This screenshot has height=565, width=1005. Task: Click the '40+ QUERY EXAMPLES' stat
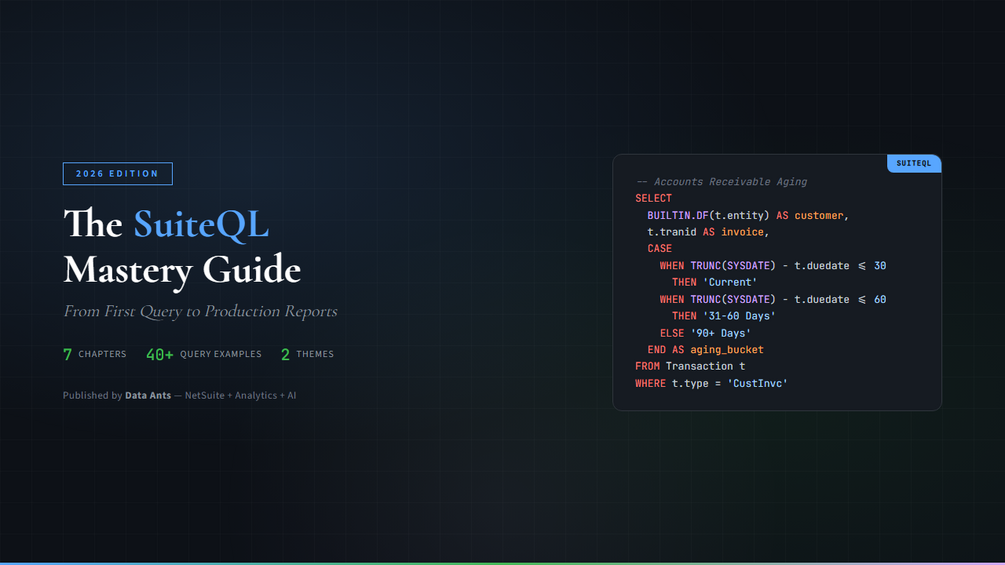204,354
